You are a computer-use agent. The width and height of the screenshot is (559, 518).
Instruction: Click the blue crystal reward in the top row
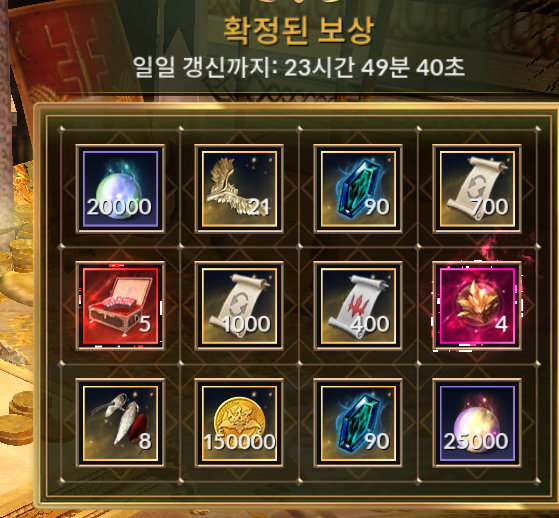(x=358, y=189)
